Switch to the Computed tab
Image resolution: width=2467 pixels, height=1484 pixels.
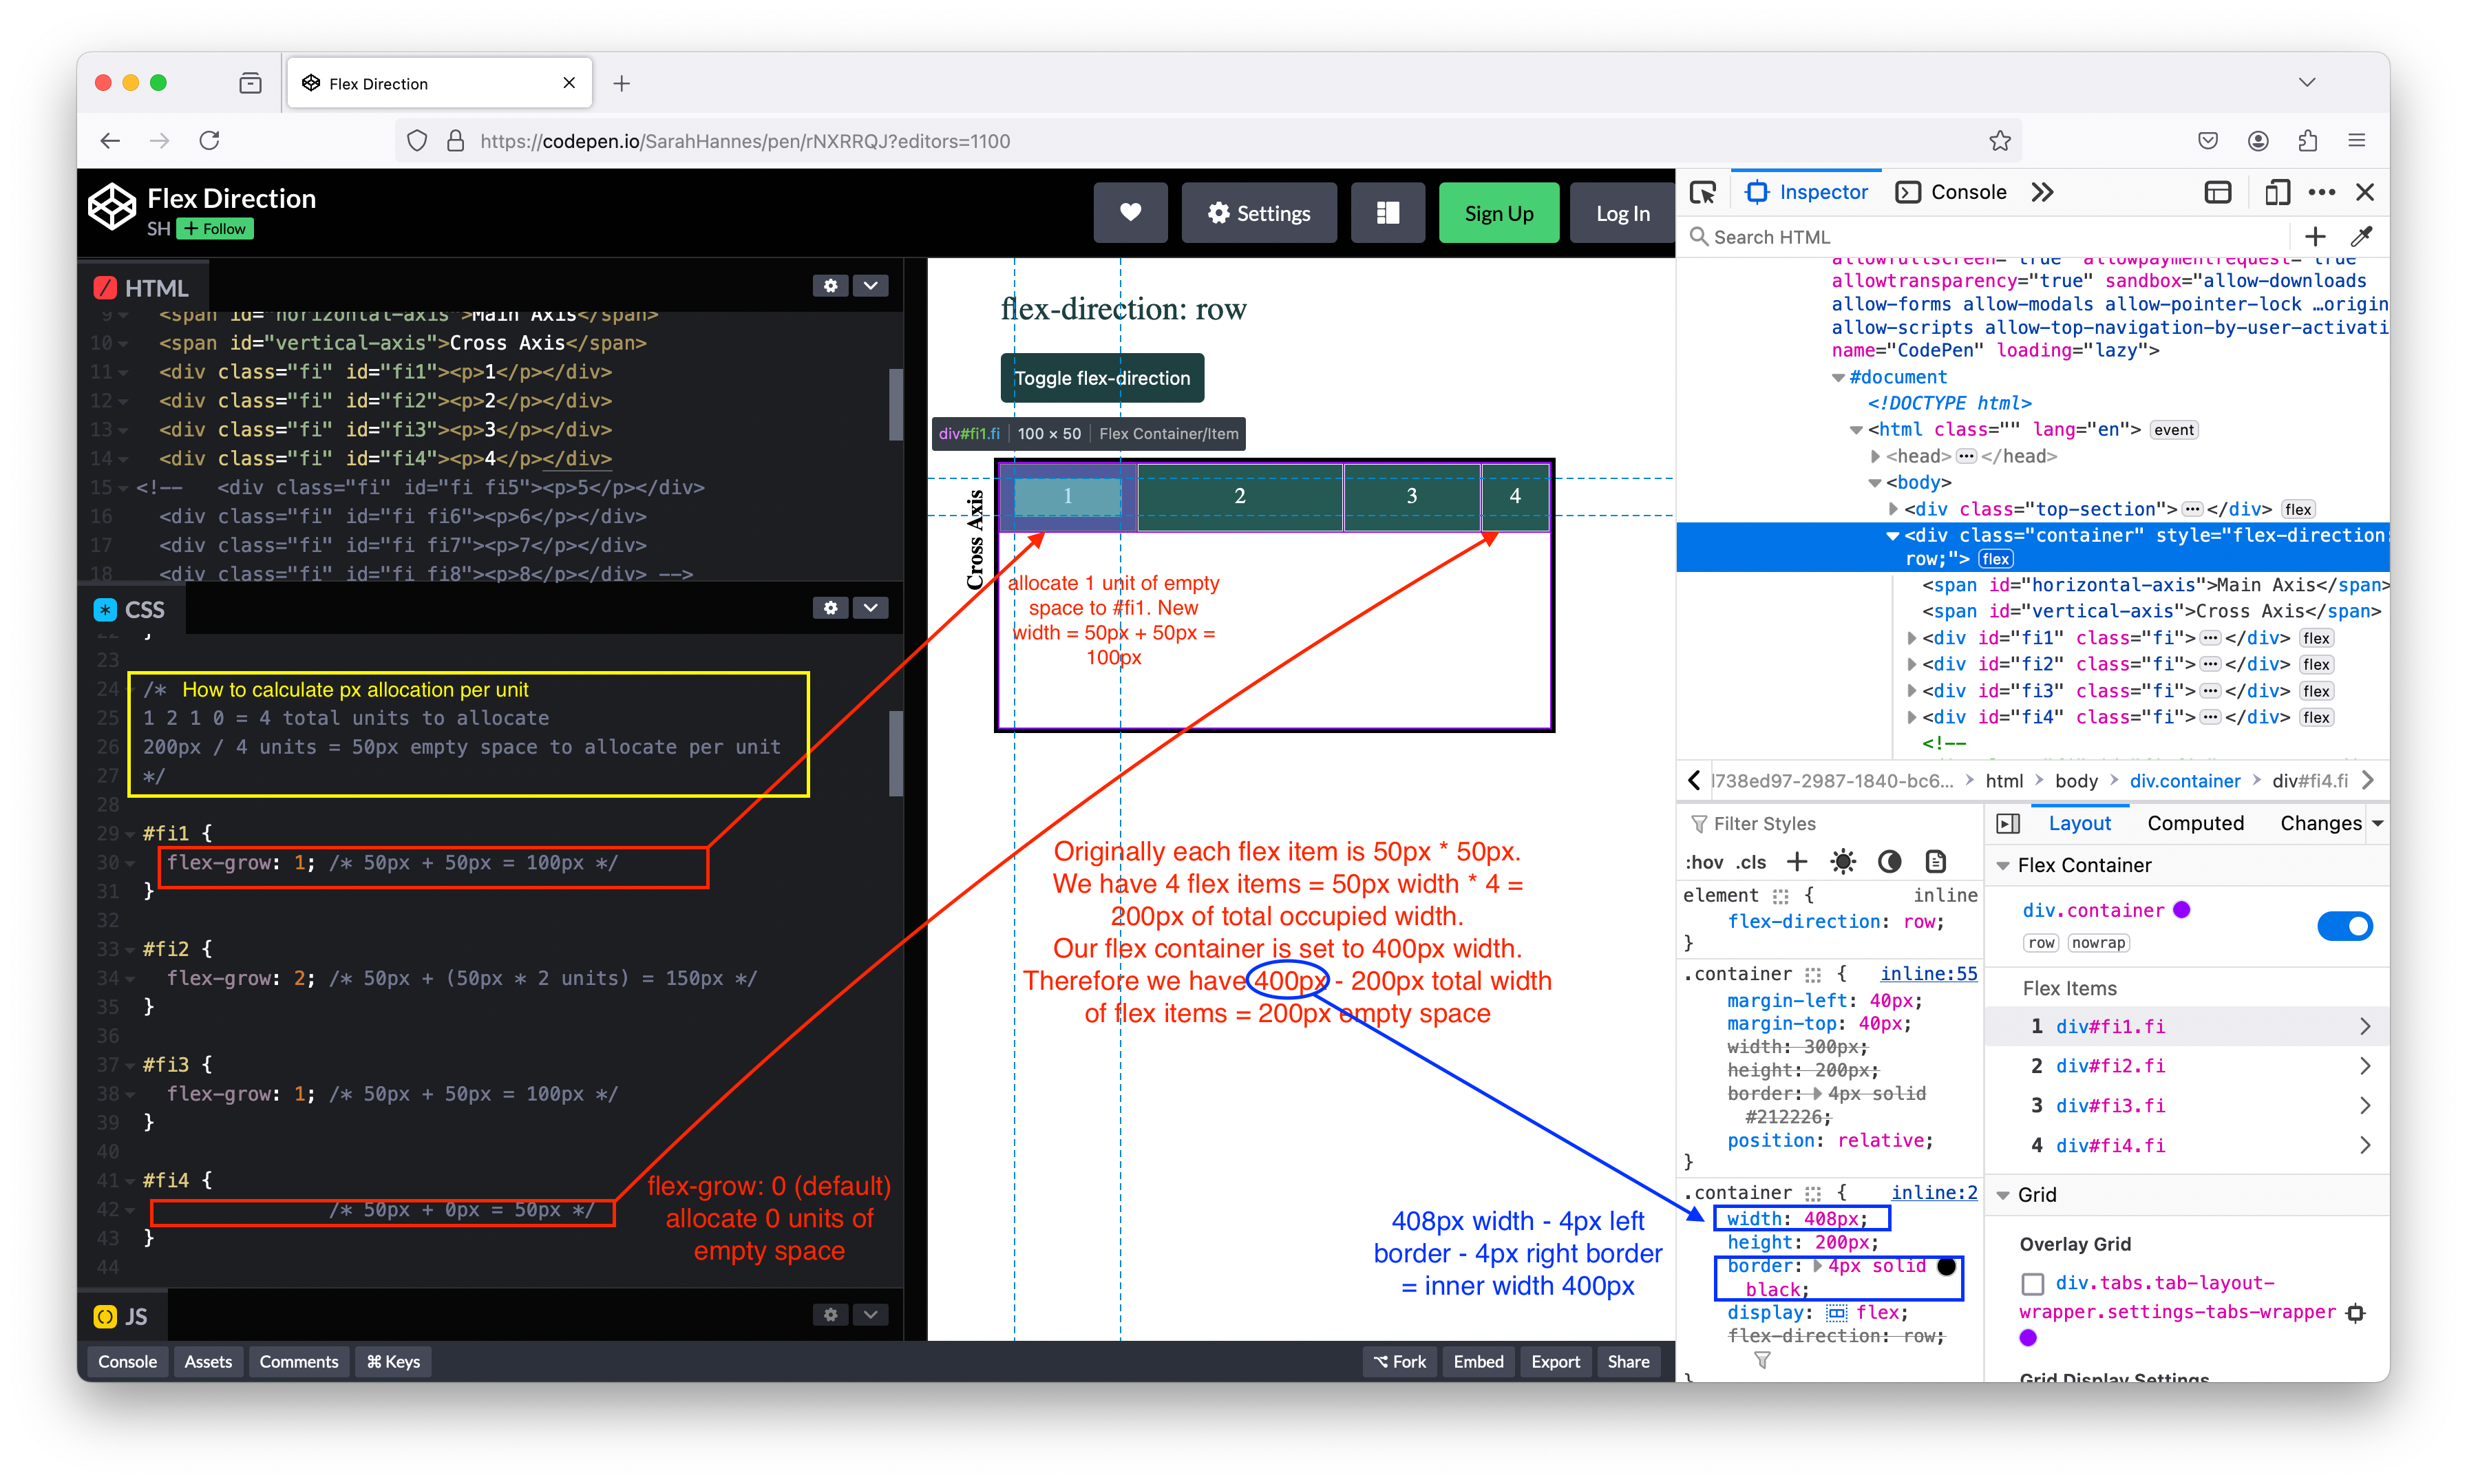pos(2196,823)
